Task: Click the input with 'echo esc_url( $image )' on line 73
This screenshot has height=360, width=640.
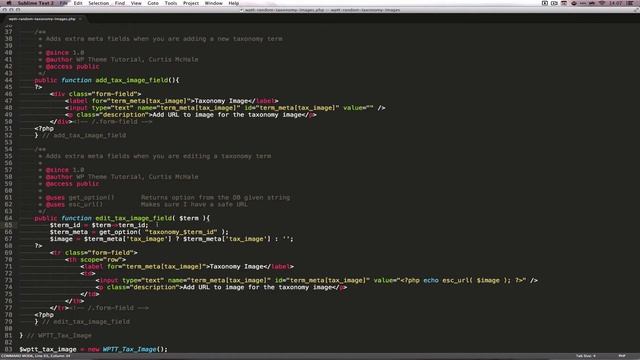Action: point(317,280)
